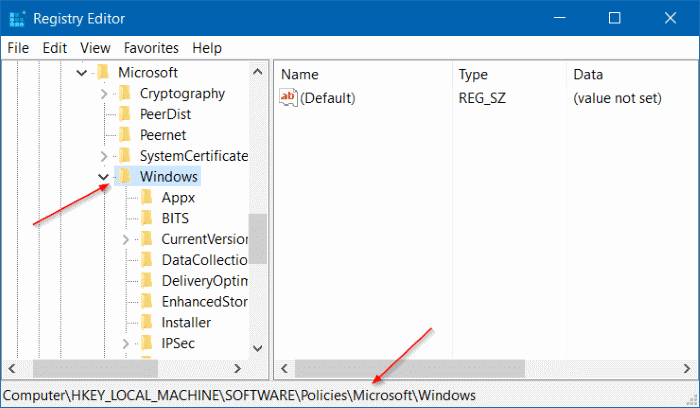
Task: Select the Microsoft tree key label
Action: pyautogui.click(x=148, y=72)
